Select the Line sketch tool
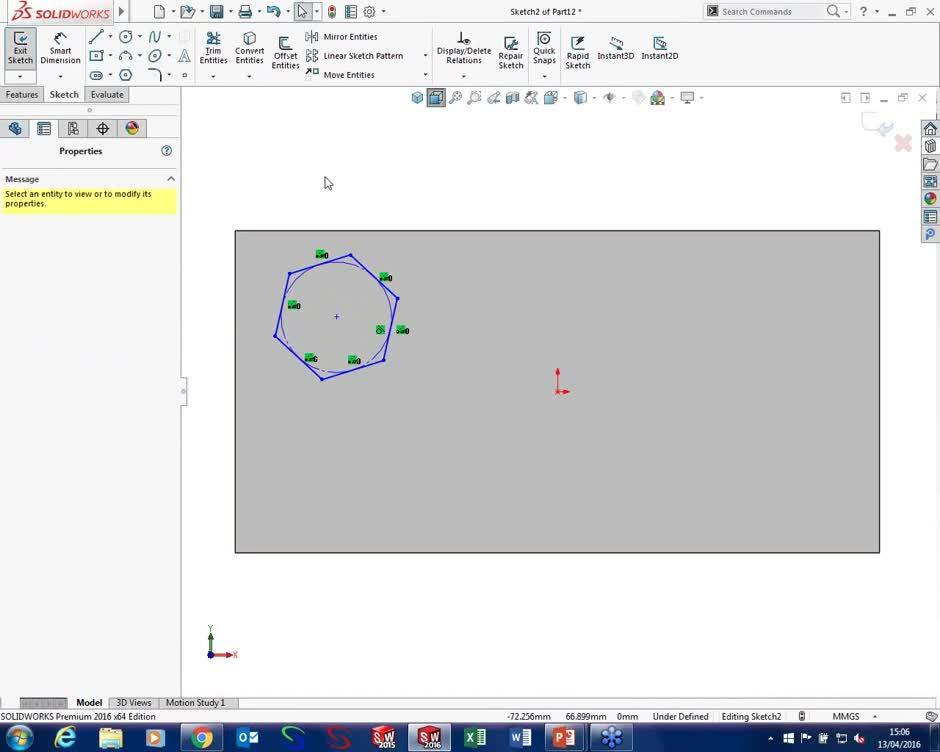The image size is (940, 752). (x=95, y=36)
